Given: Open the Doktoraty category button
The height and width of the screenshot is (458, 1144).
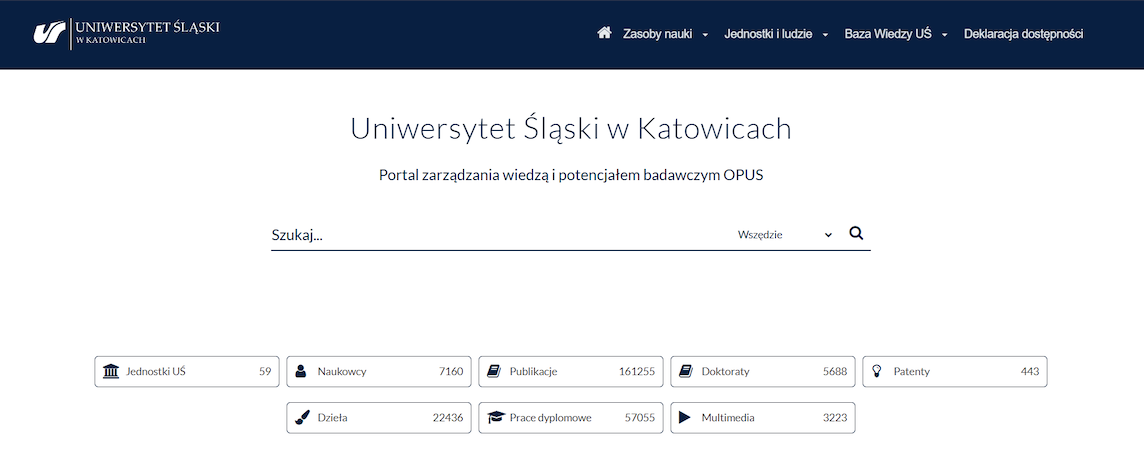Looking at the screenshot, I should [762, 371].
